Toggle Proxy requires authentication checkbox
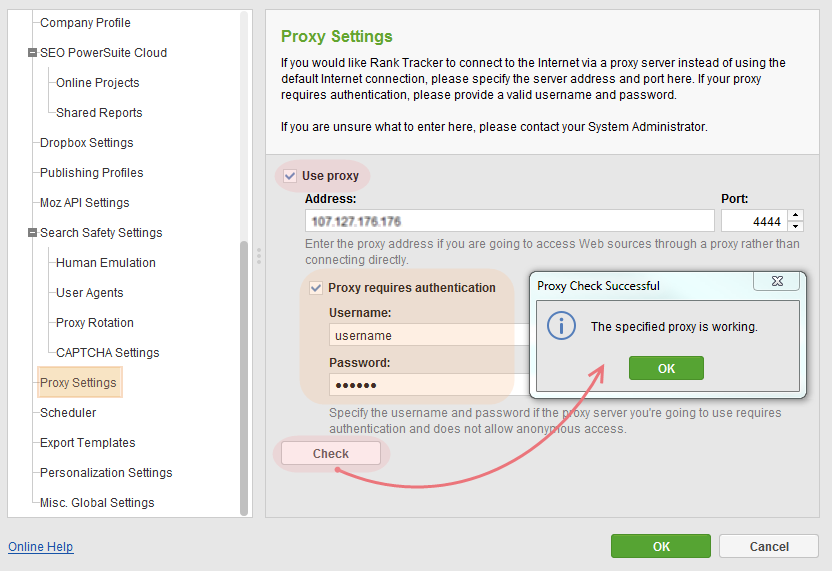Viewport: 832px width, 571px height. click(x=316, y=288)
